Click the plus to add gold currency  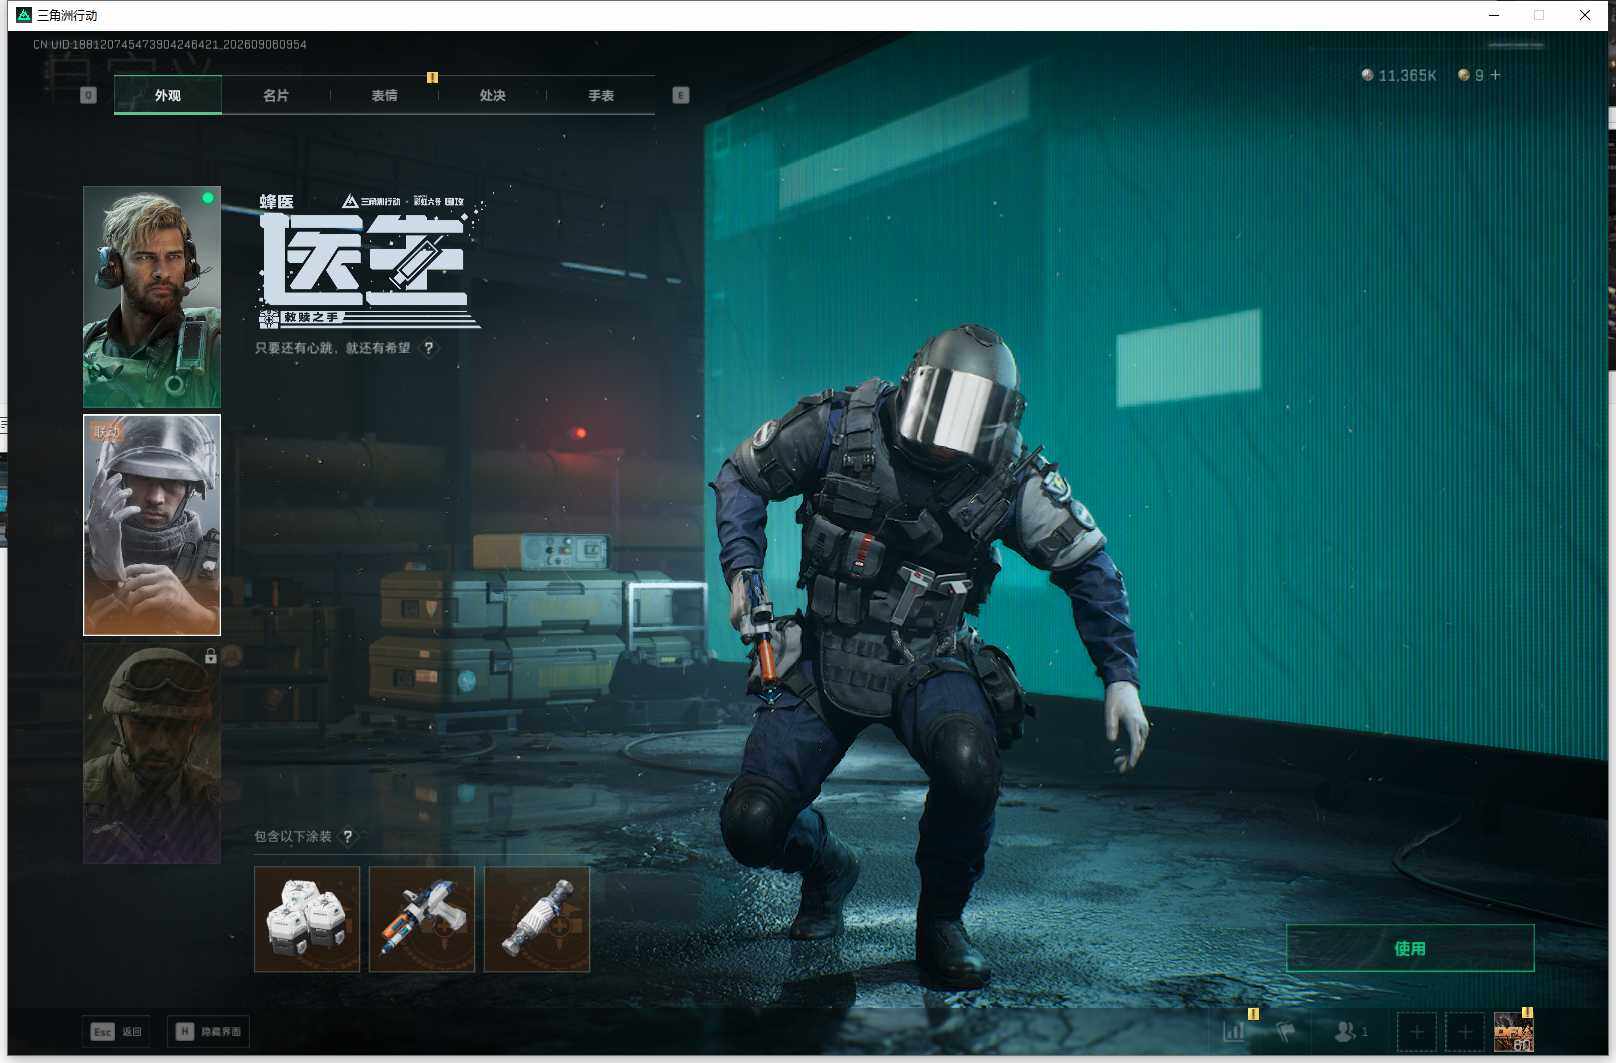coord(1495,75)
